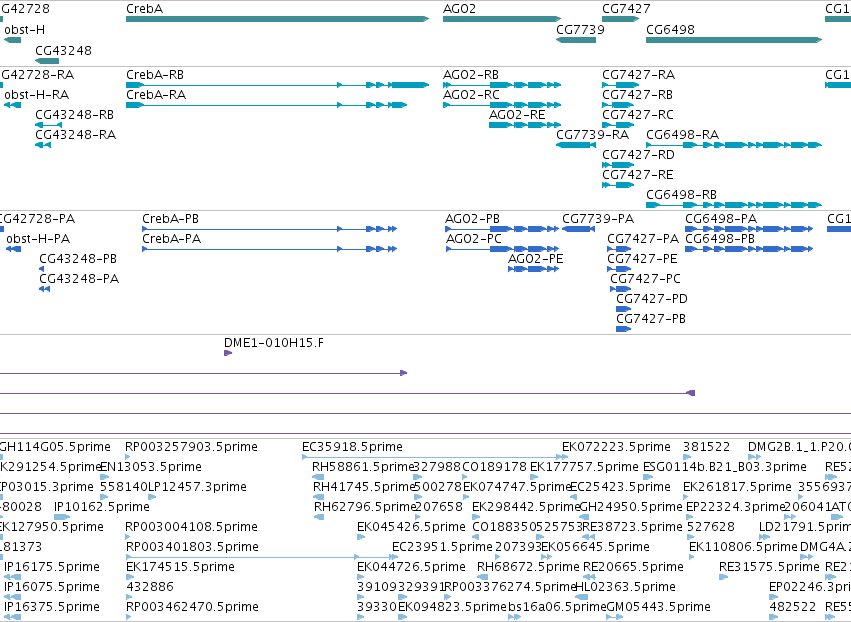
Task: Select the CG6498 gene bar
Action: [x=734, y=40]
